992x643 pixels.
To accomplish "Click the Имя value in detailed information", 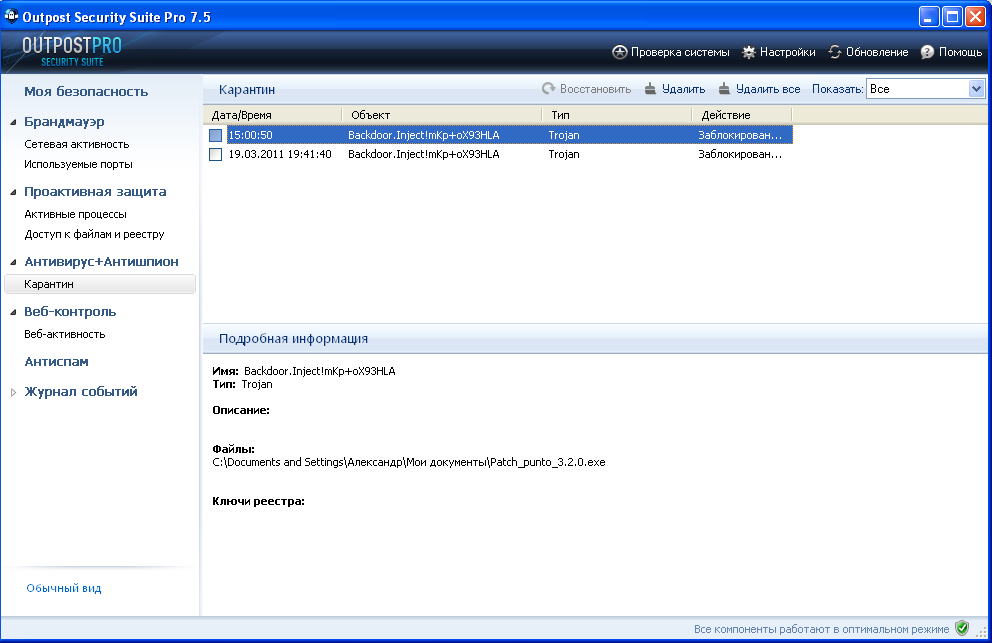I will click(x=319, y=371).
